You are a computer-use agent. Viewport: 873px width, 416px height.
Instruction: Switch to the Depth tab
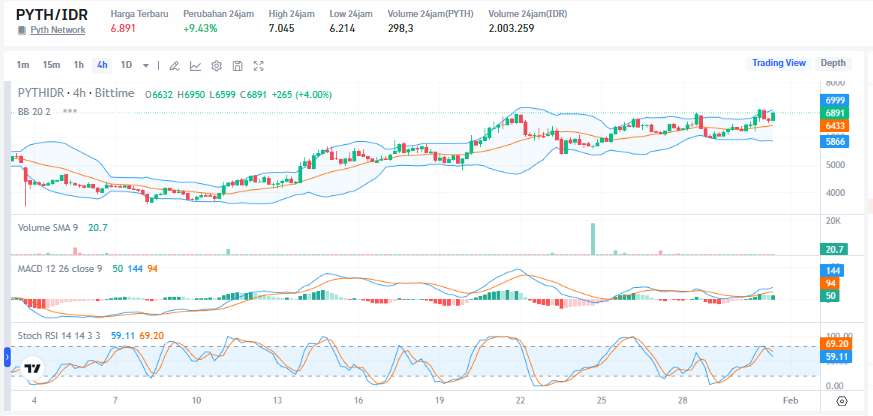pos(832,63)
